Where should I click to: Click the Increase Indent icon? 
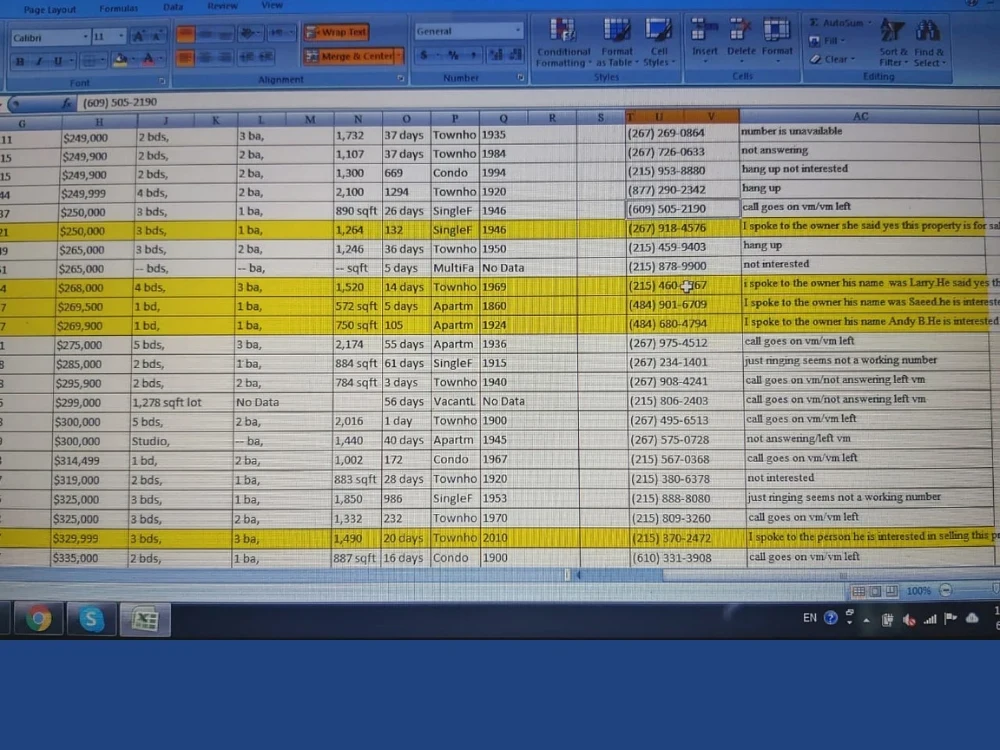(x=265, y=57)
